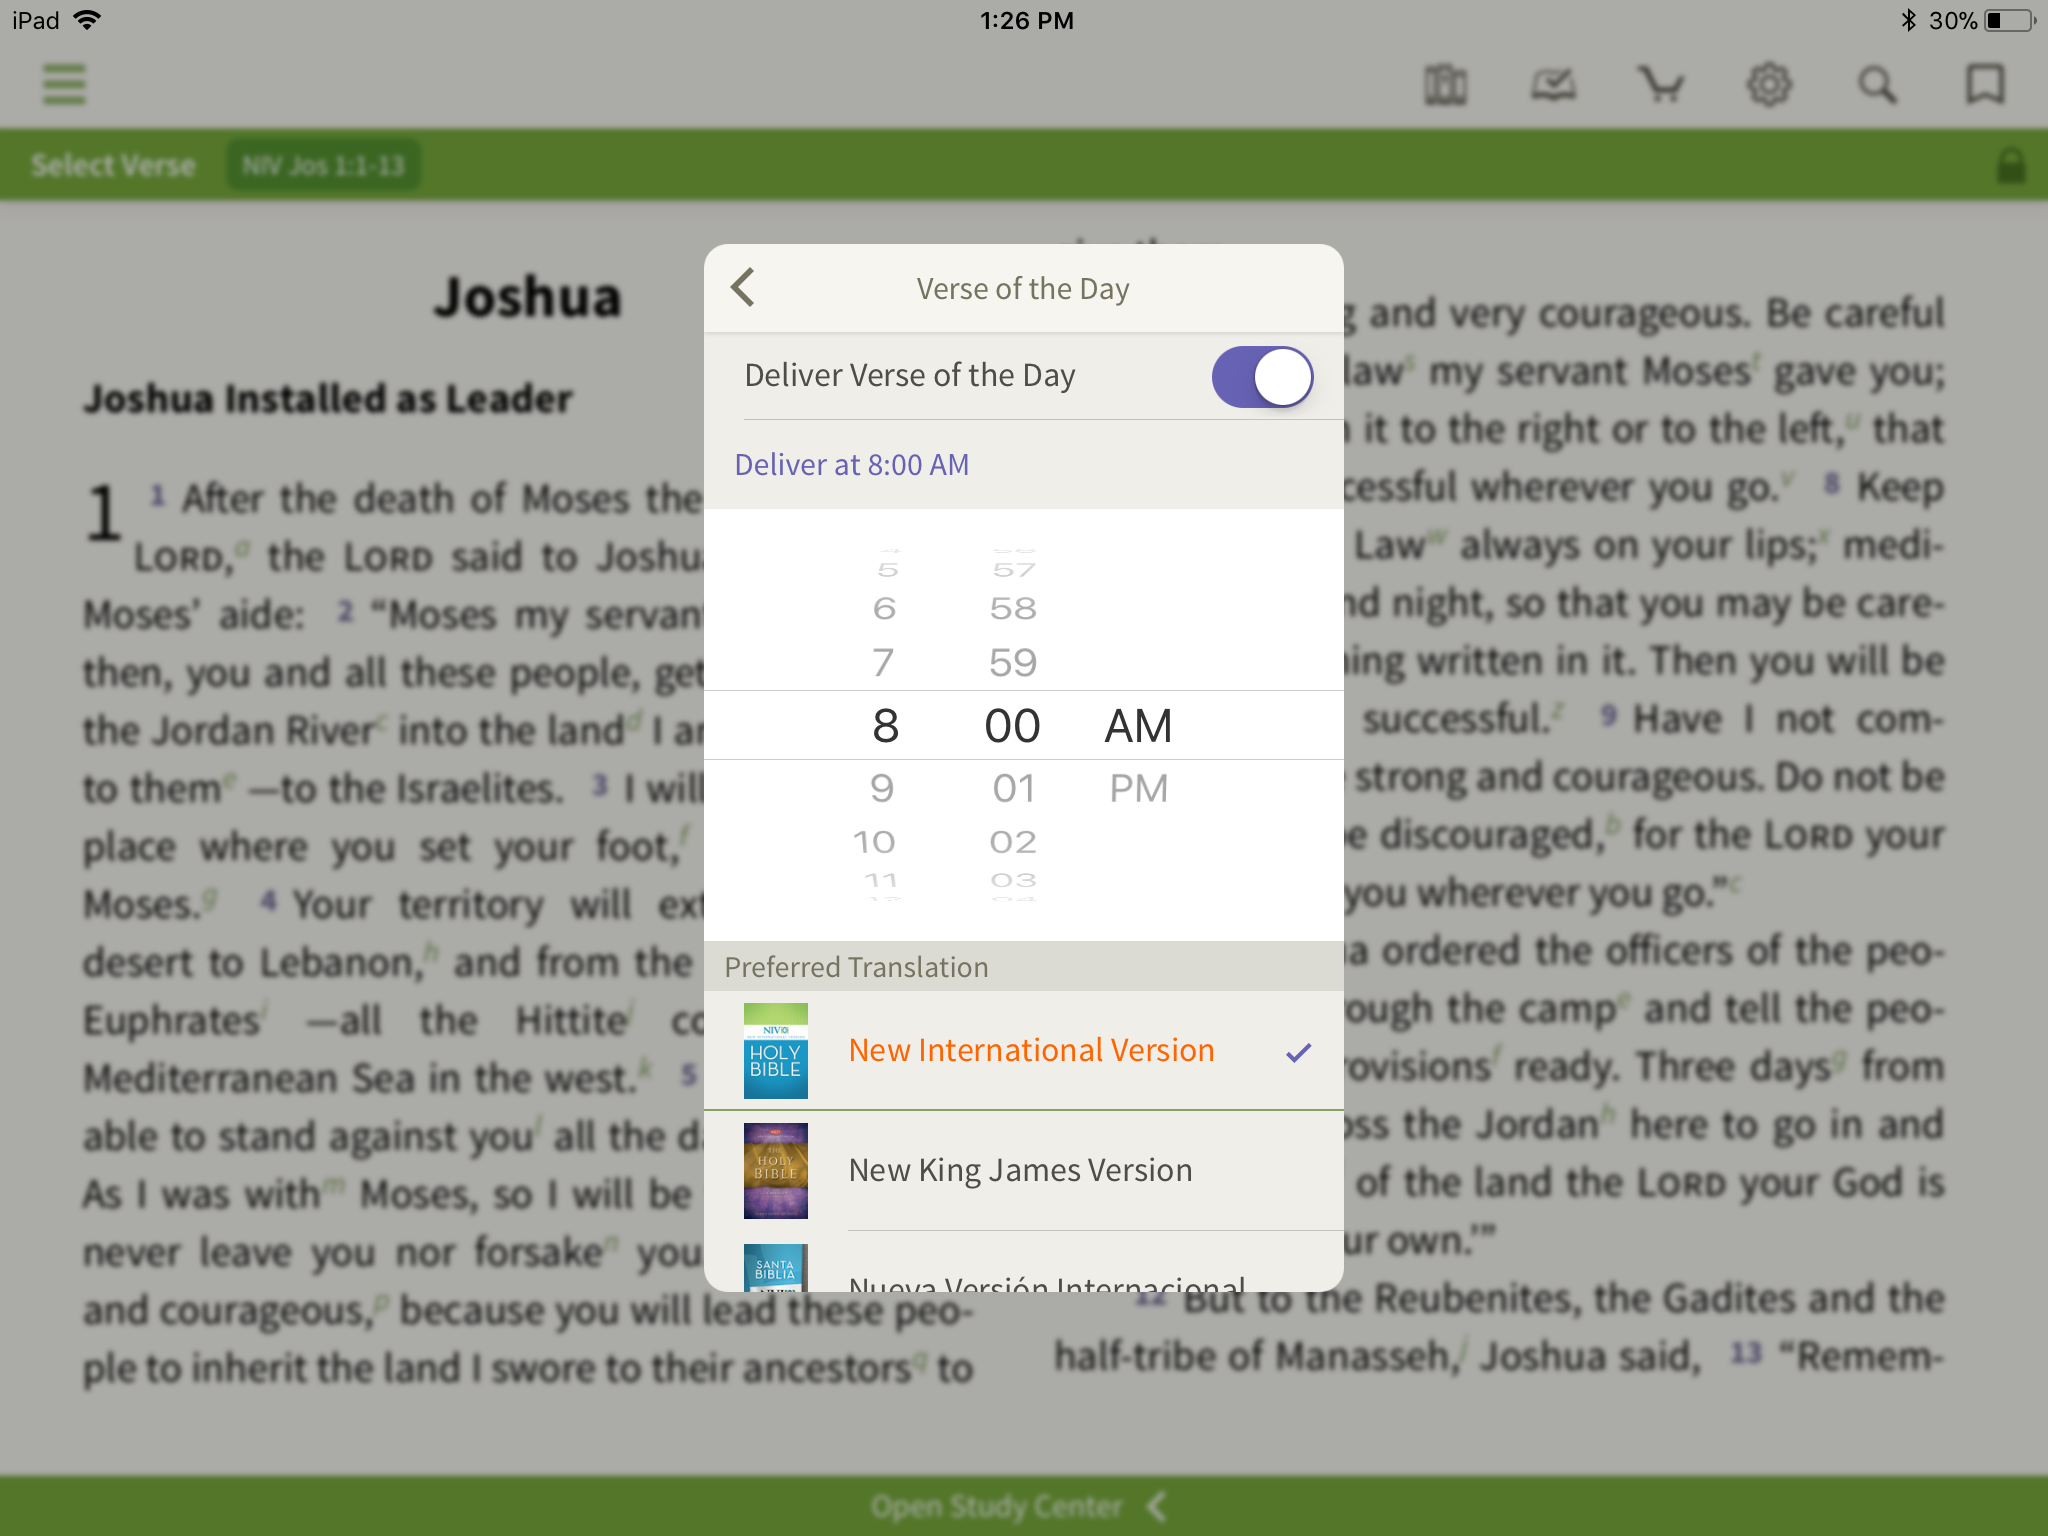Select PM in time picker
Screen dimensions: 2048x1536
click(x=1138, y=789)
